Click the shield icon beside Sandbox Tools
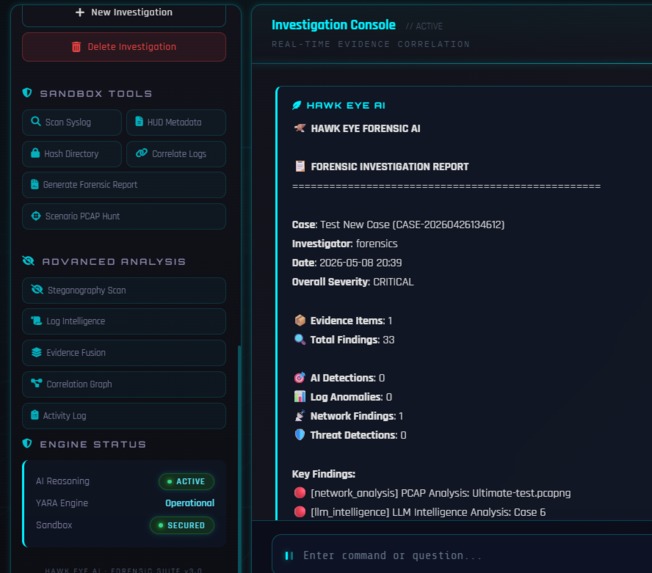652x573 pixels. (27, 93)
